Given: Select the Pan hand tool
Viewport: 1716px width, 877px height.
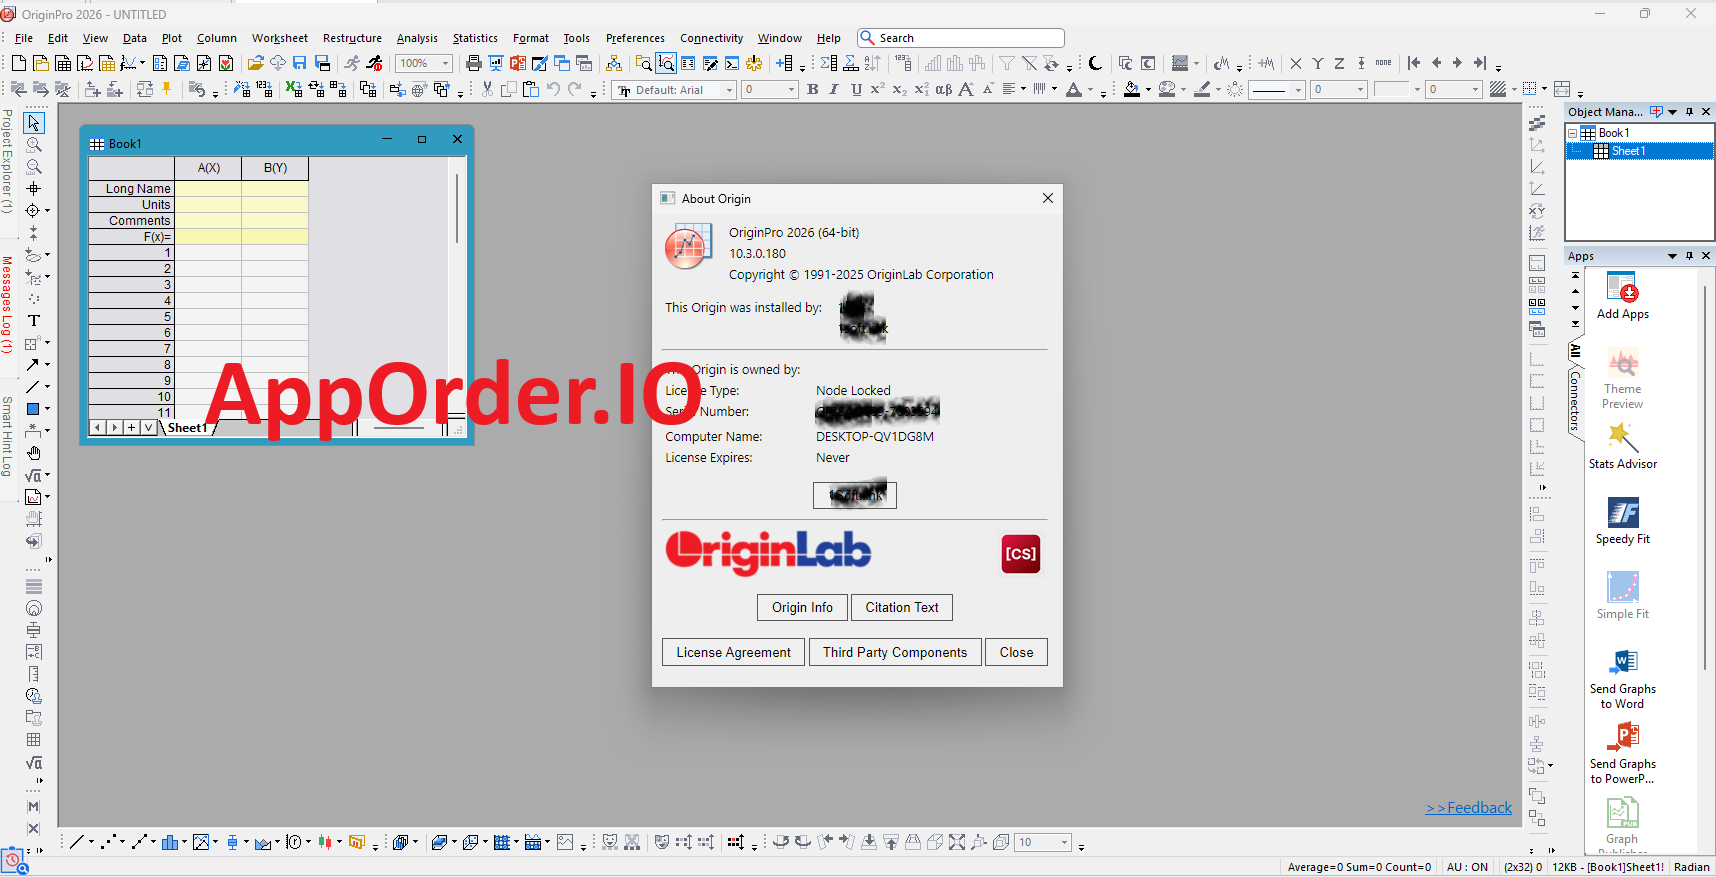Looking at the screenshot, I should coord(34,453).
